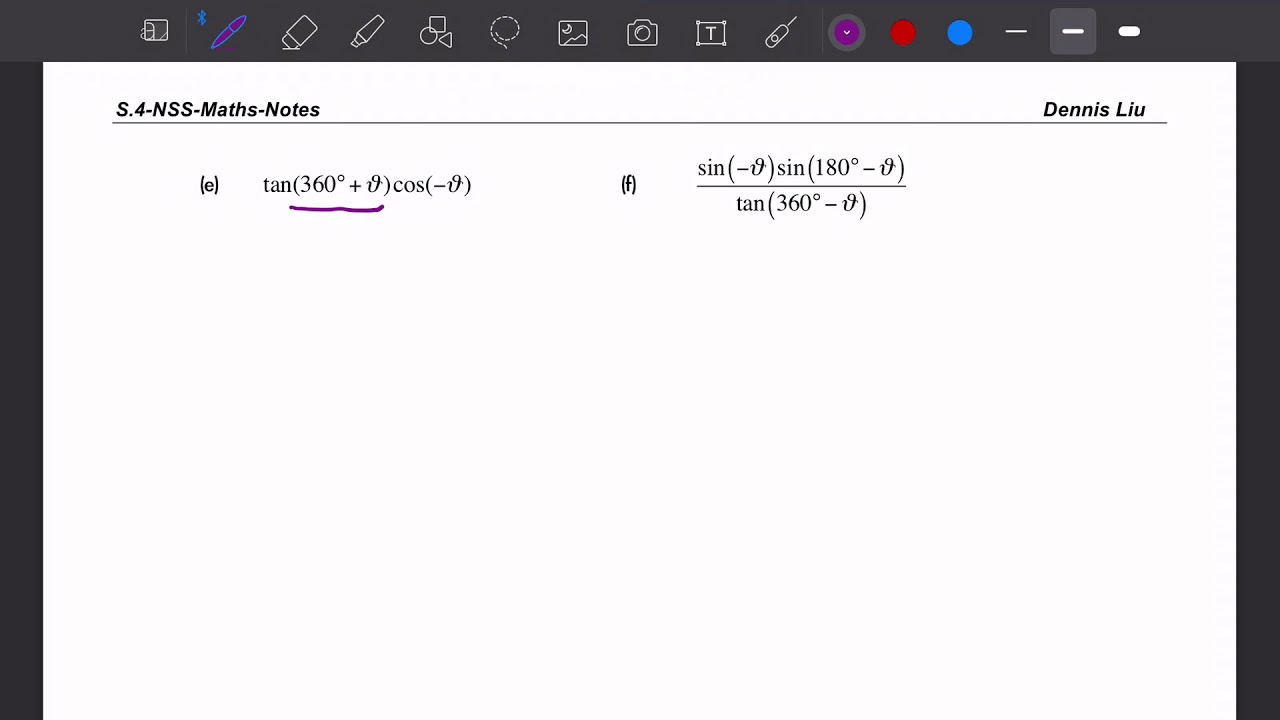Select the Highlighter tool
This screenshot has width=1280, height=720.
tap(367, 33)
